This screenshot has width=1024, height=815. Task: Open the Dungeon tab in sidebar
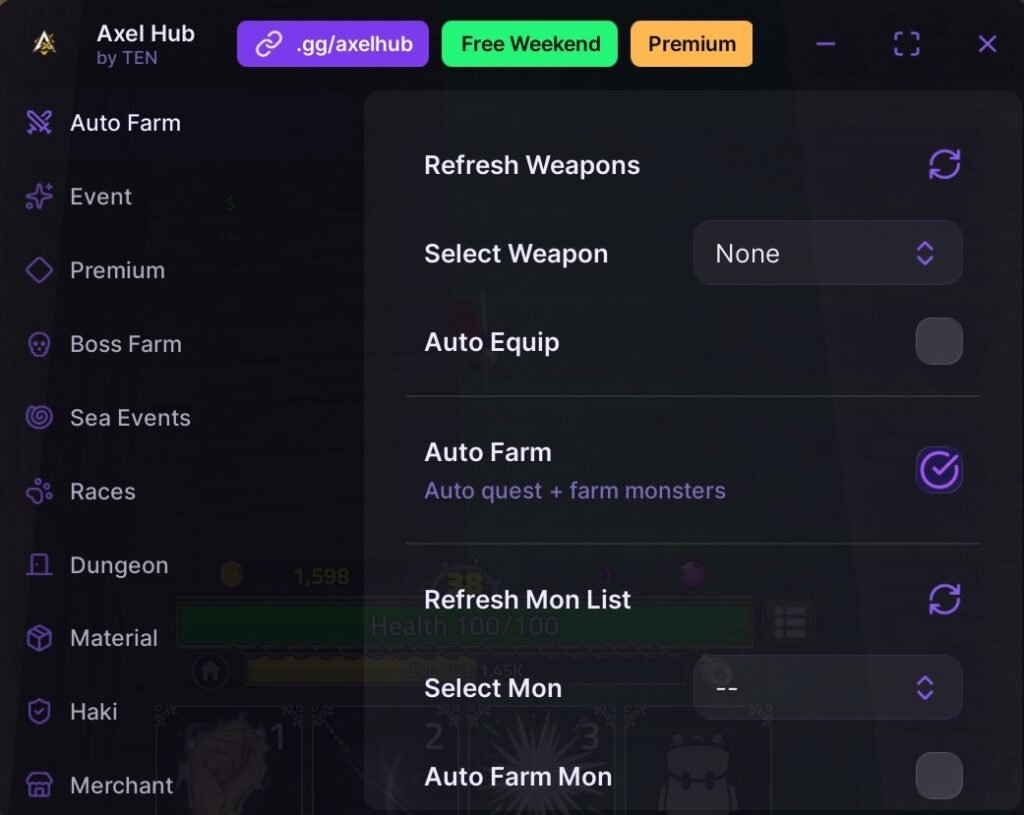point(118,565)
